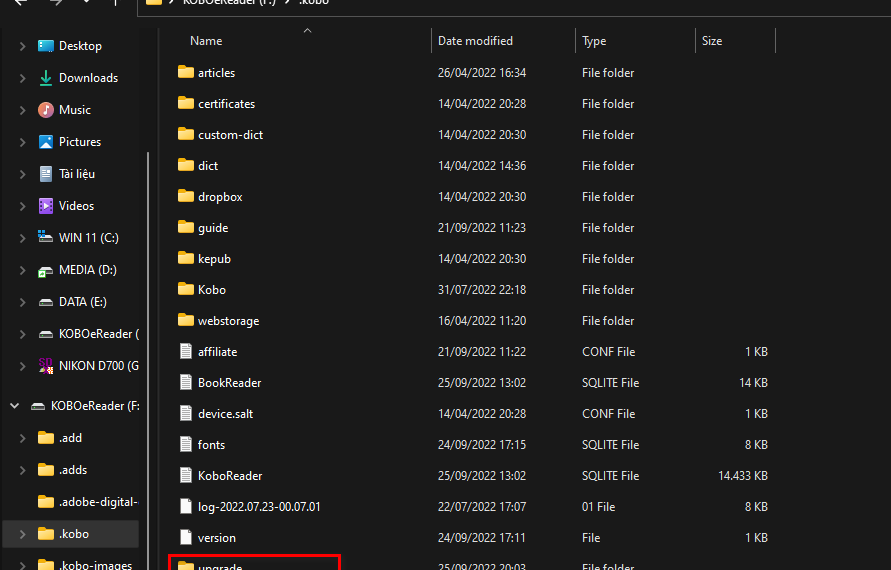Select the version file icon

pos(186,537)
